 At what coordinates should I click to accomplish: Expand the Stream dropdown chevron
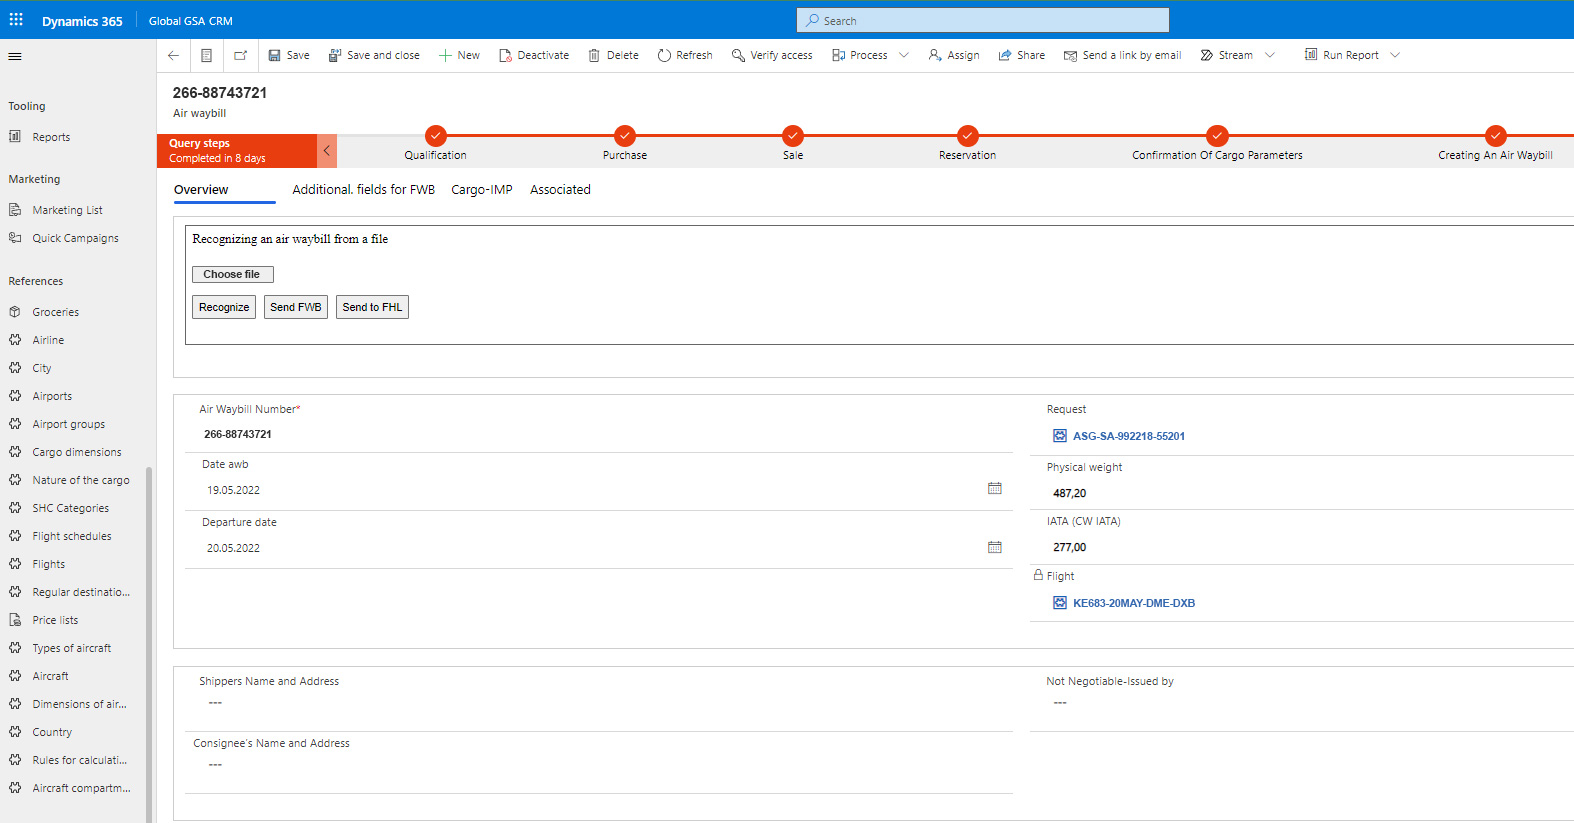point(1270,55)
